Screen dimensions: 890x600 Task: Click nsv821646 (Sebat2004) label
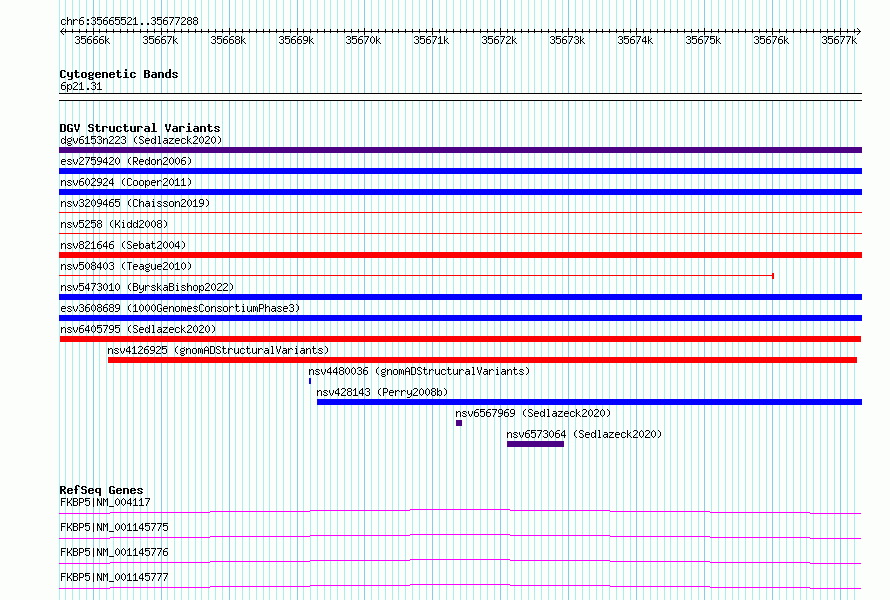point(123,245)
